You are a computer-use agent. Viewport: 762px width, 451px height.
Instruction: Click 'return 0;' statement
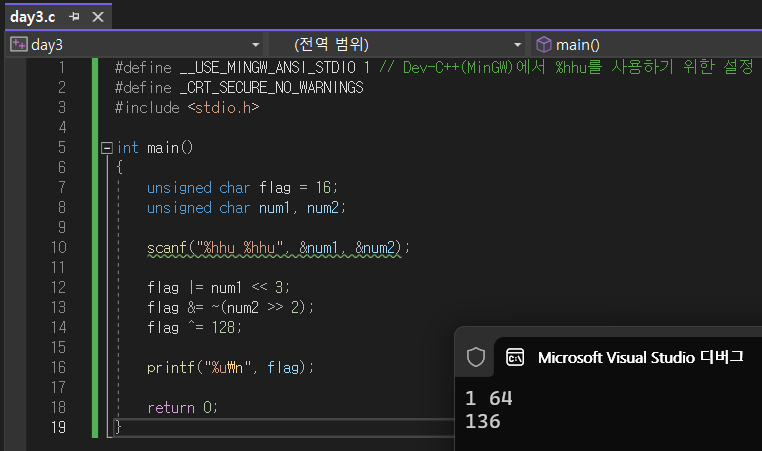[x=182, y=407]
